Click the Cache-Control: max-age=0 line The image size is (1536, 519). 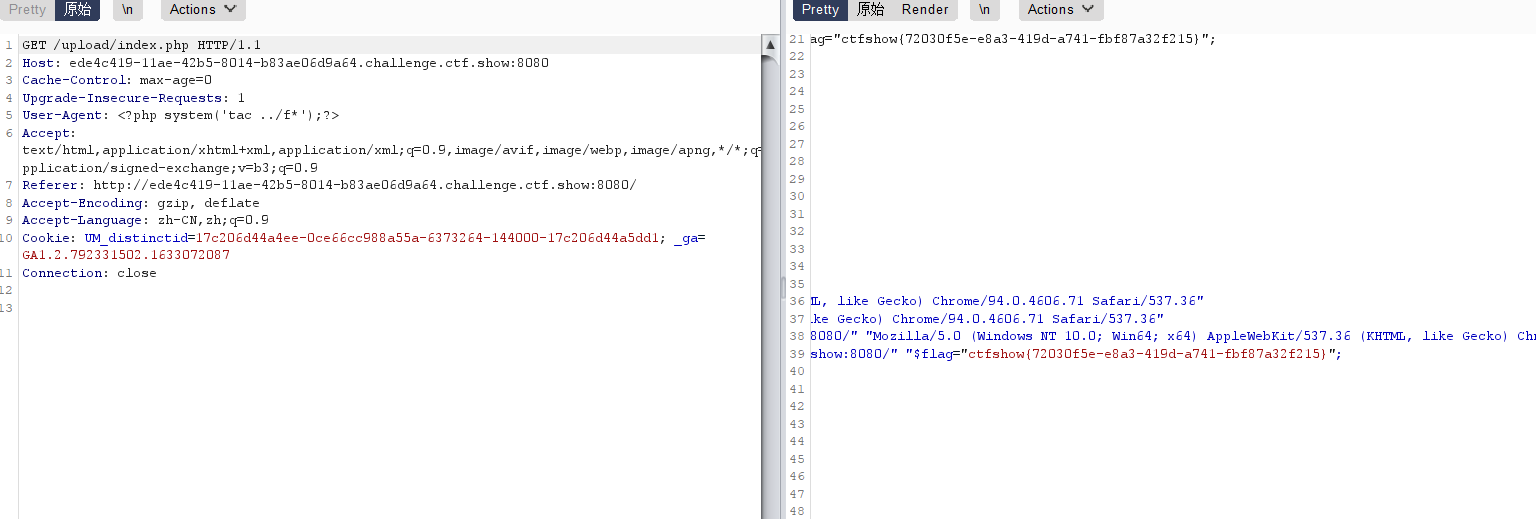coord(117,80)
